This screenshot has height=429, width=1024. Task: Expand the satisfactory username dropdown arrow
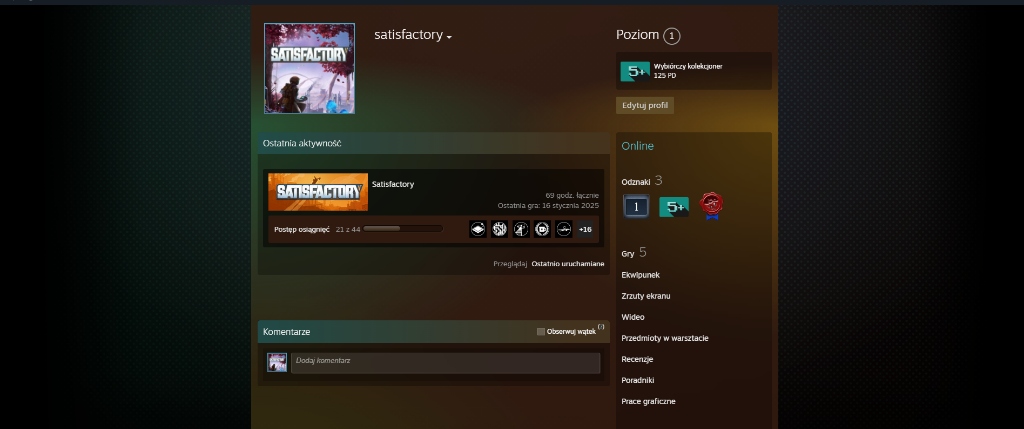tap(449, 37)
